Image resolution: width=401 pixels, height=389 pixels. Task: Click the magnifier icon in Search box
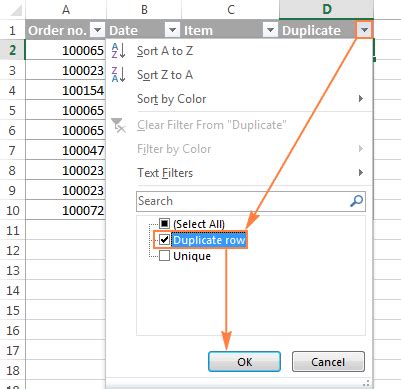tap(356, 201)
